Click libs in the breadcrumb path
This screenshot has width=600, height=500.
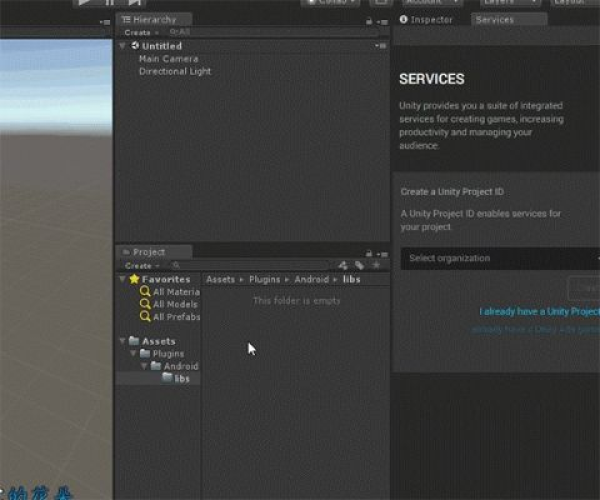tap(352, 279)
